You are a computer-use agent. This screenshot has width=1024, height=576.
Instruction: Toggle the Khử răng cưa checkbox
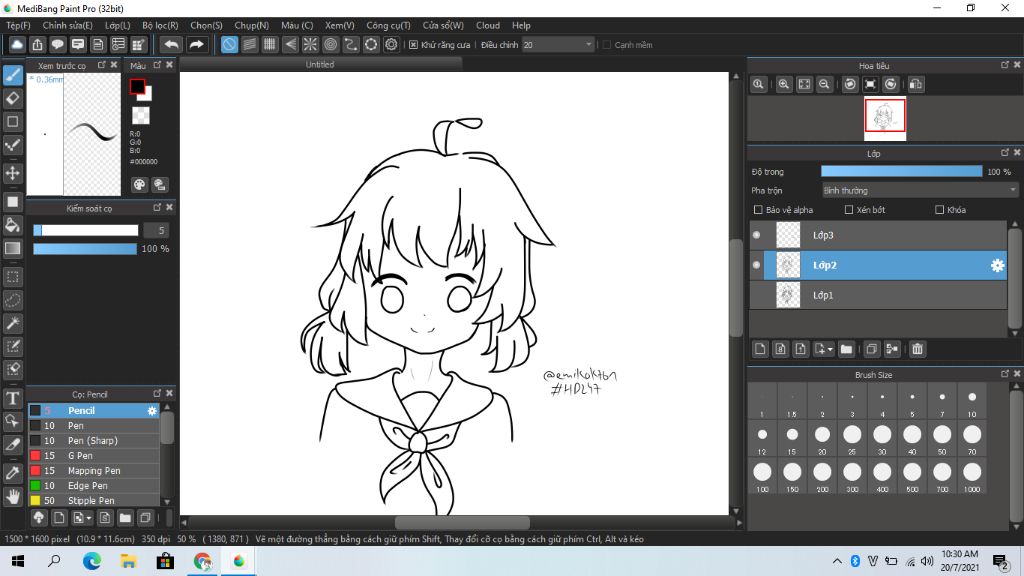point(413,45)
